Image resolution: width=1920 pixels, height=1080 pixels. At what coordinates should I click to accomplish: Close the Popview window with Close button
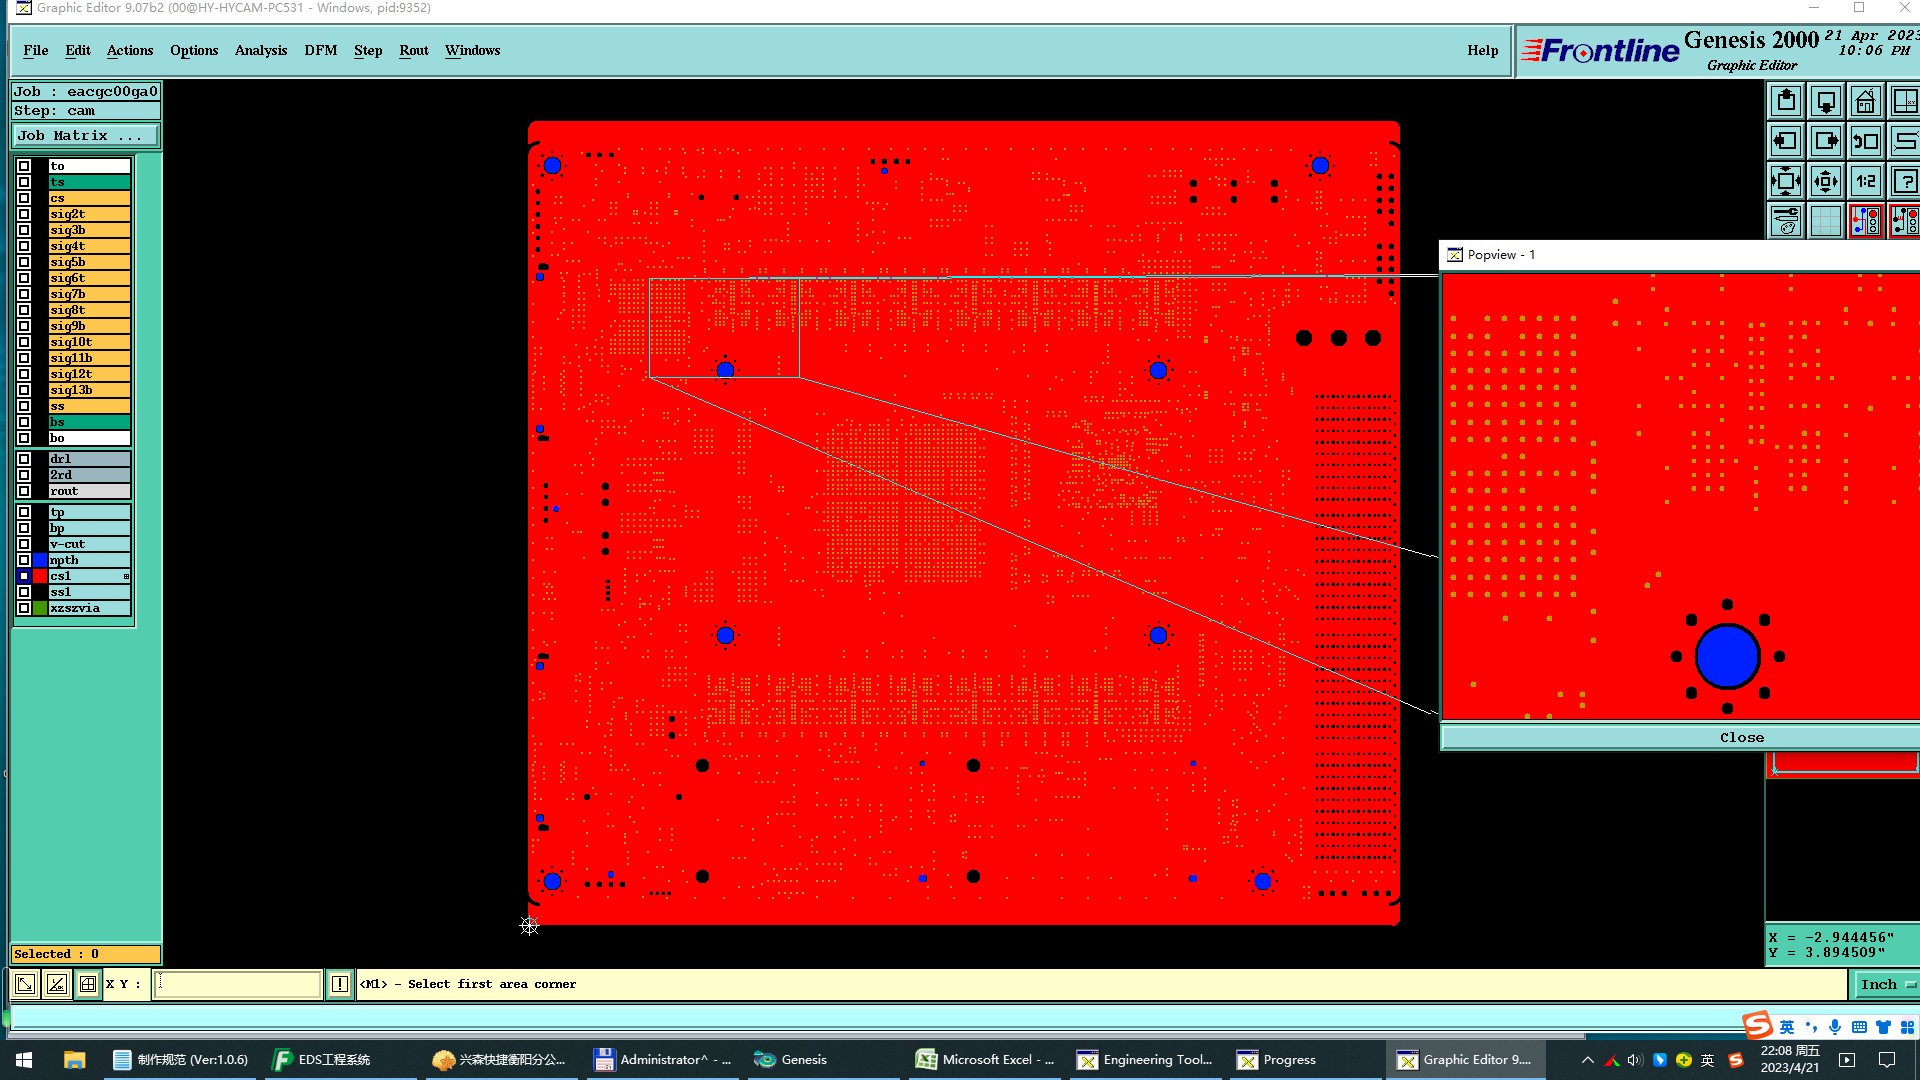(1741, 737)
